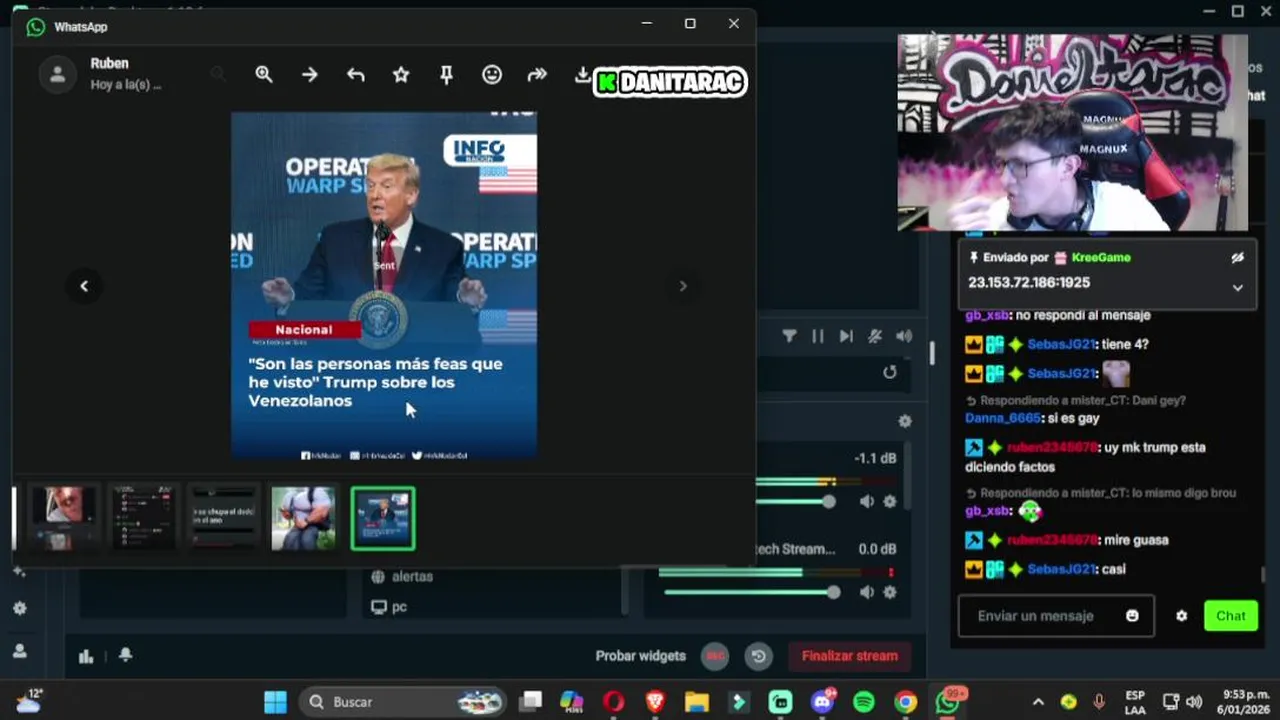Pin the image message
Screen dimensions: 1280x720
tap(446, 75)
